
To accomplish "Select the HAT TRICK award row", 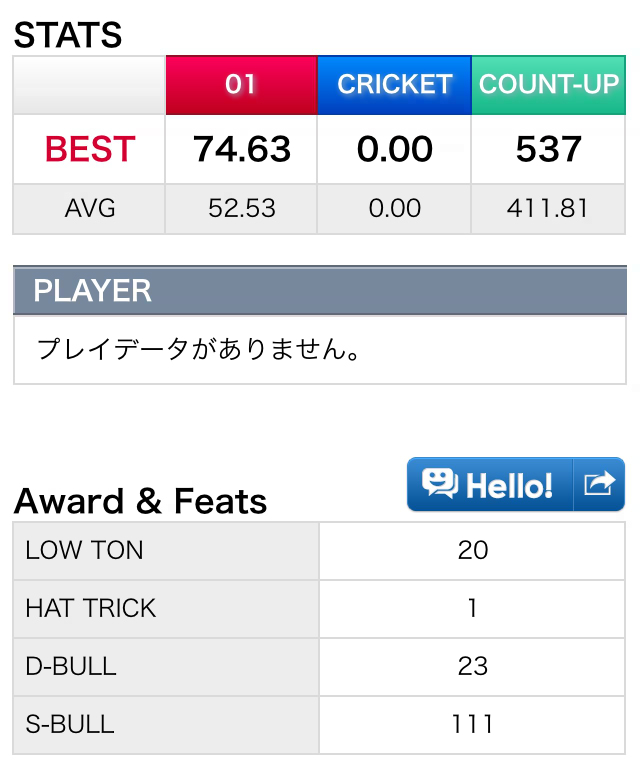I will click(319, 608).
